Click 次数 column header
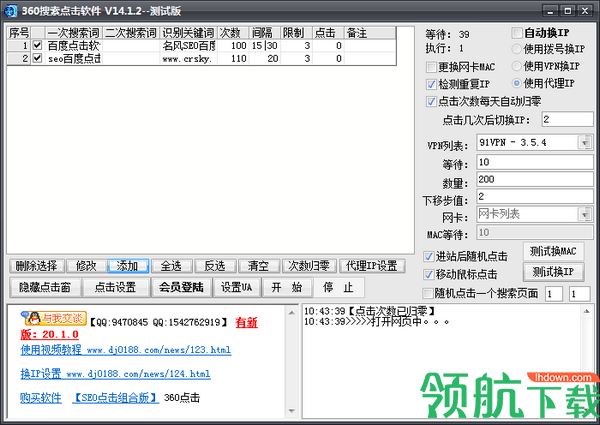The image size is (600, 425). 233,33
